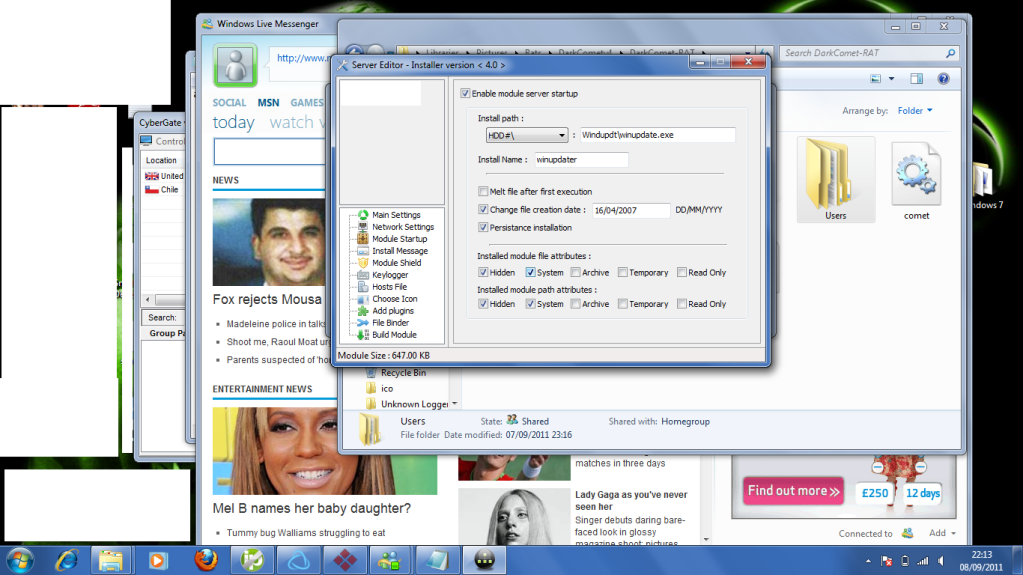This screenshot has width=1023, height=575.
Task: Open Windows Media Player taskbar icon
Action: pos(157,561)
